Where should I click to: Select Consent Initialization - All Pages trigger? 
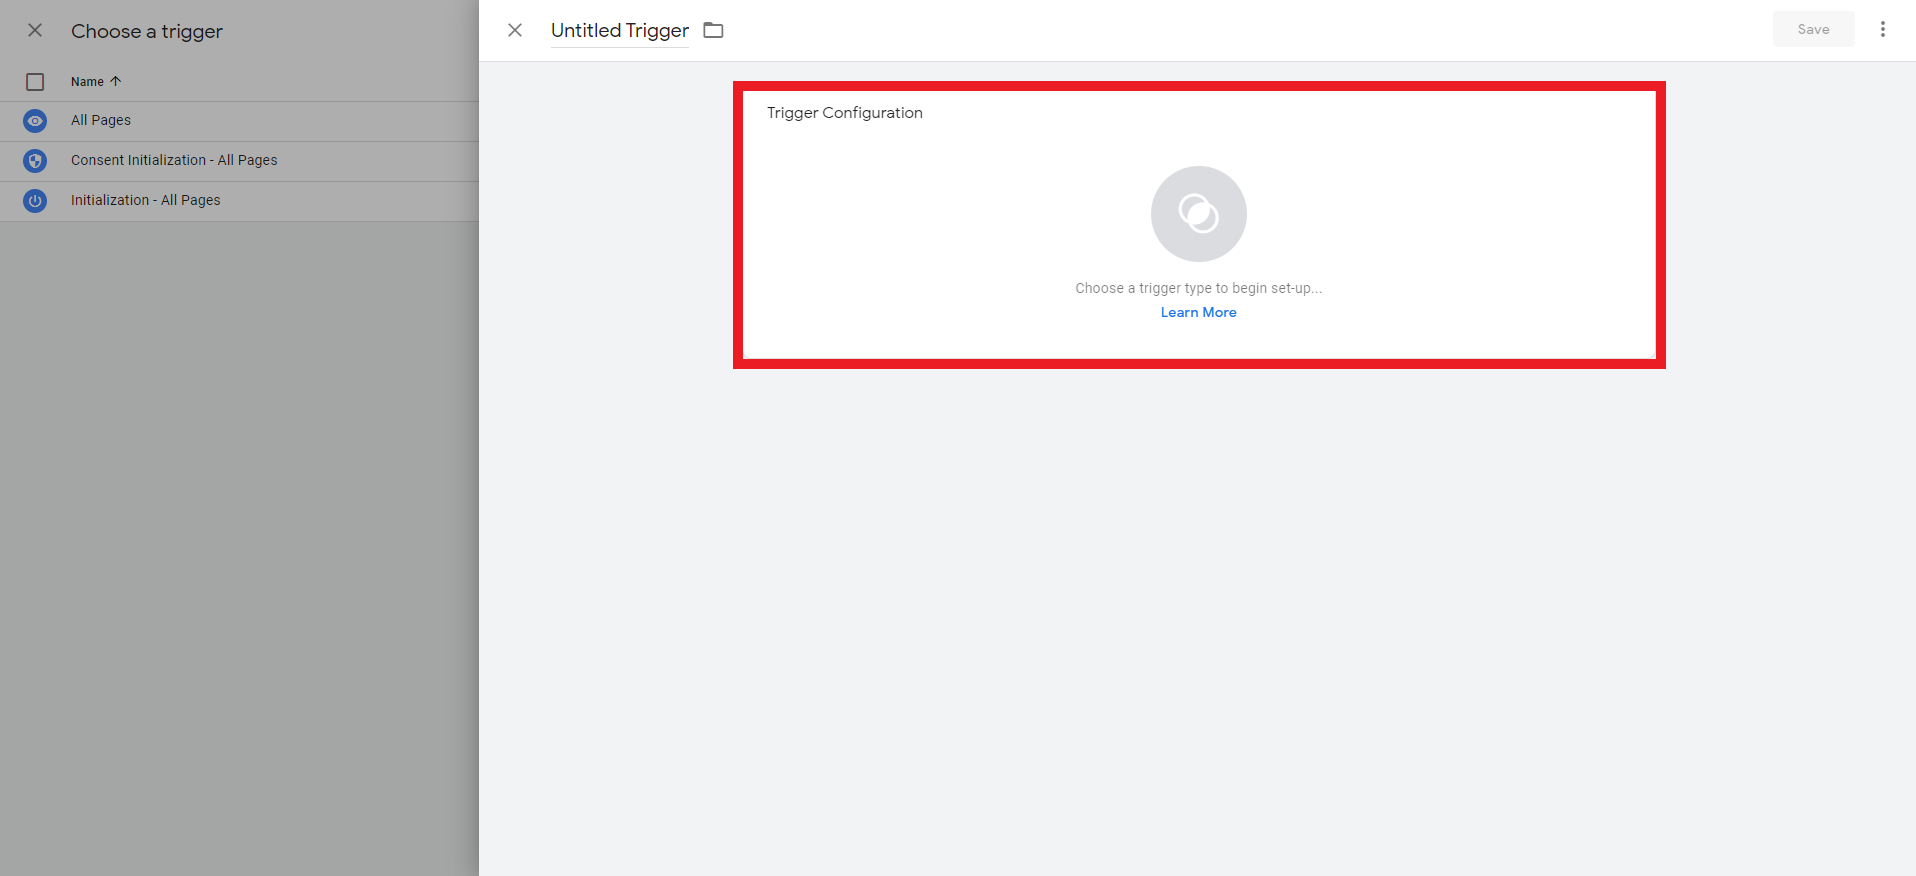174,160
